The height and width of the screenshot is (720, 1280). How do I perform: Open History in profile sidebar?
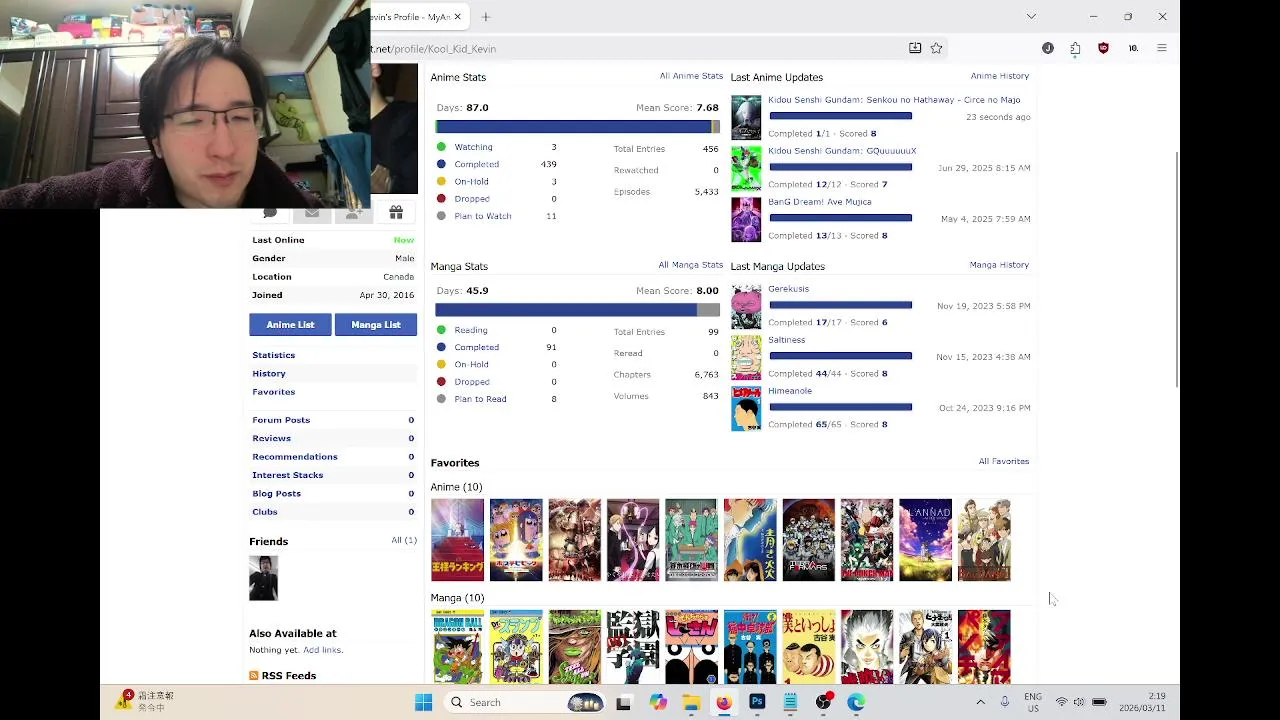pos(269,373)
